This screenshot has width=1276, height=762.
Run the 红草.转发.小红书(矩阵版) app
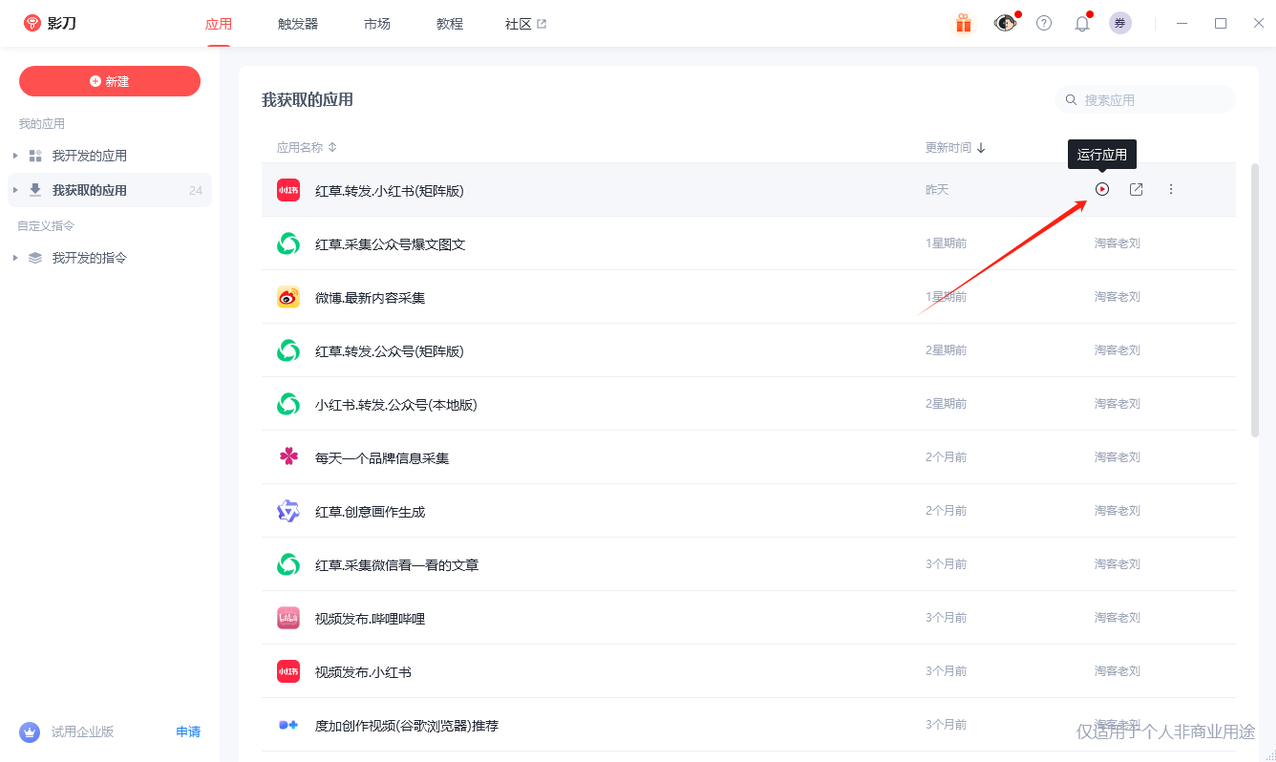pos(1102,189)
